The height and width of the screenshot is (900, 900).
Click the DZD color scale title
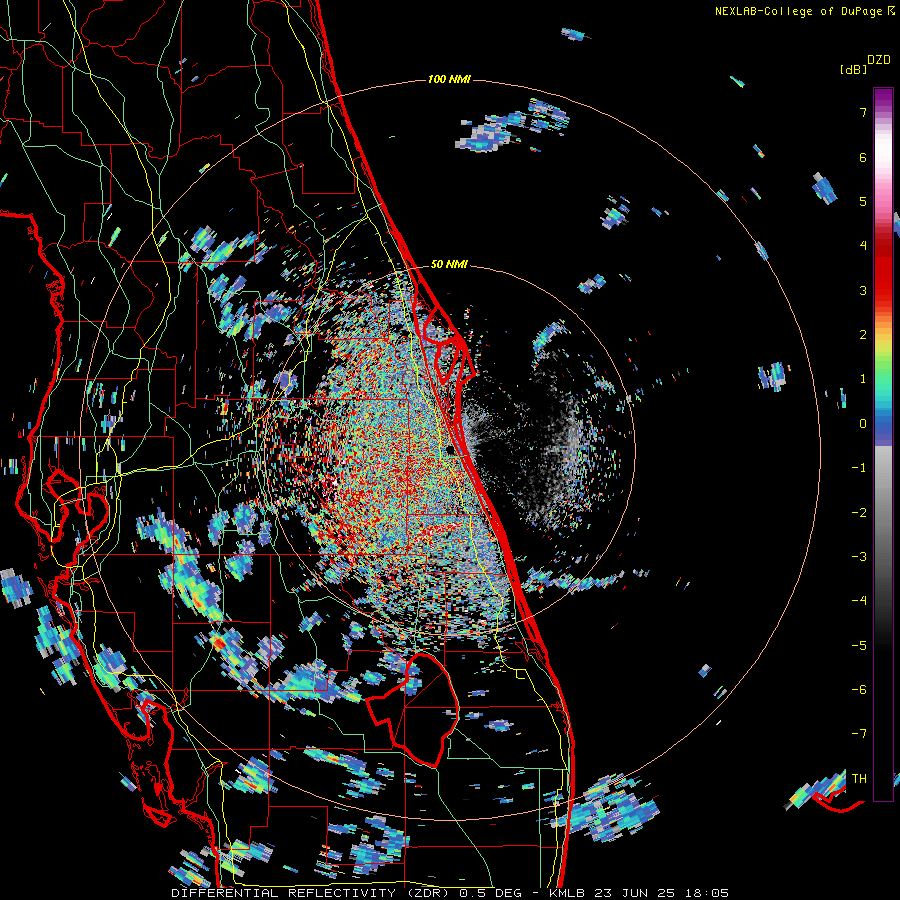879,60
